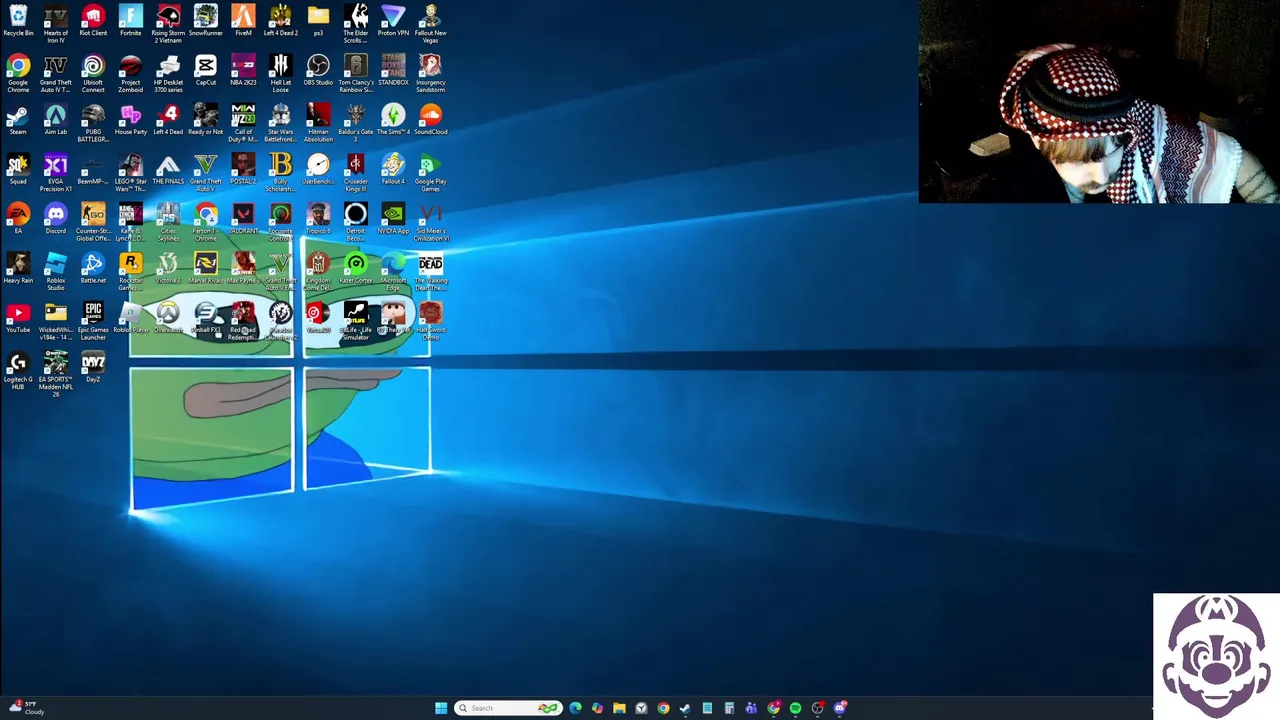Open Google Play Games shortcut
The height and width of the screenshot is (720, 1280).
pos(431,172)
